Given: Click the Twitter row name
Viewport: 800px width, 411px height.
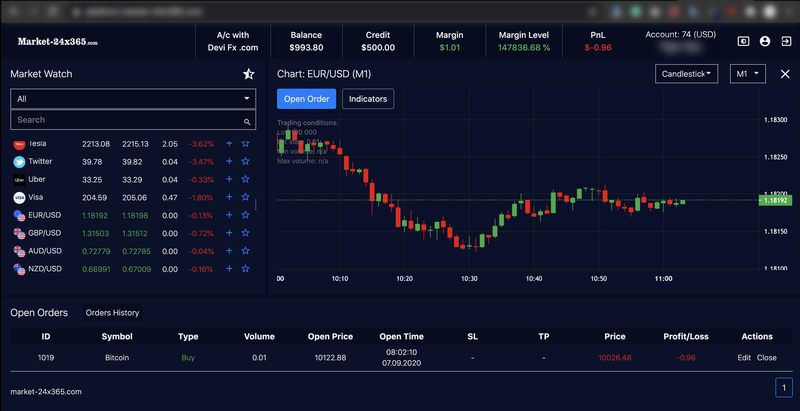Looking at the screenshot, I should coord(40,161).
